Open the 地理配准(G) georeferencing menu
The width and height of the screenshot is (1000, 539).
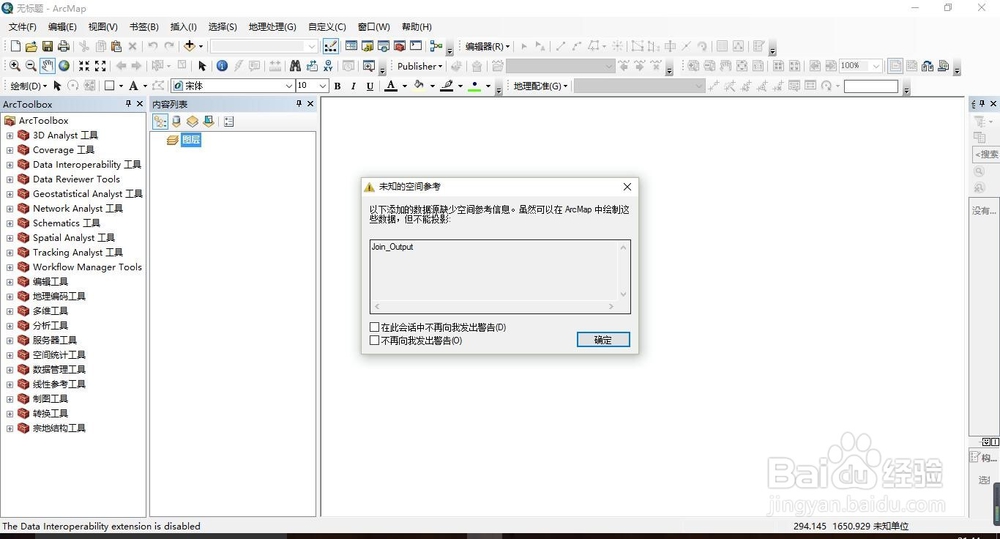point(540,86)
